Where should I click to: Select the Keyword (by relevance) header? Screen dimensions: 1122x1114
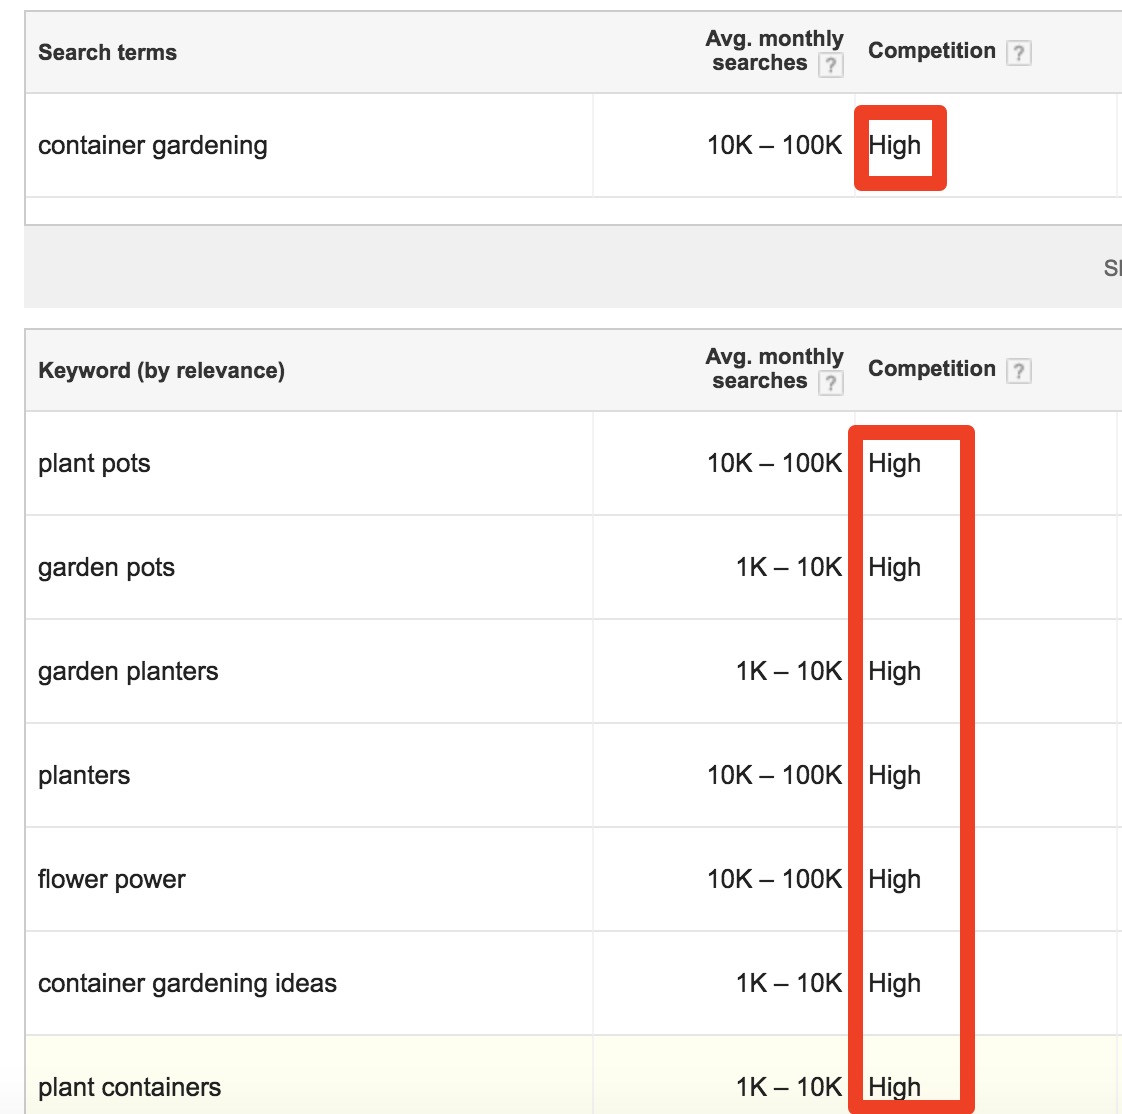tap(161, 370)
